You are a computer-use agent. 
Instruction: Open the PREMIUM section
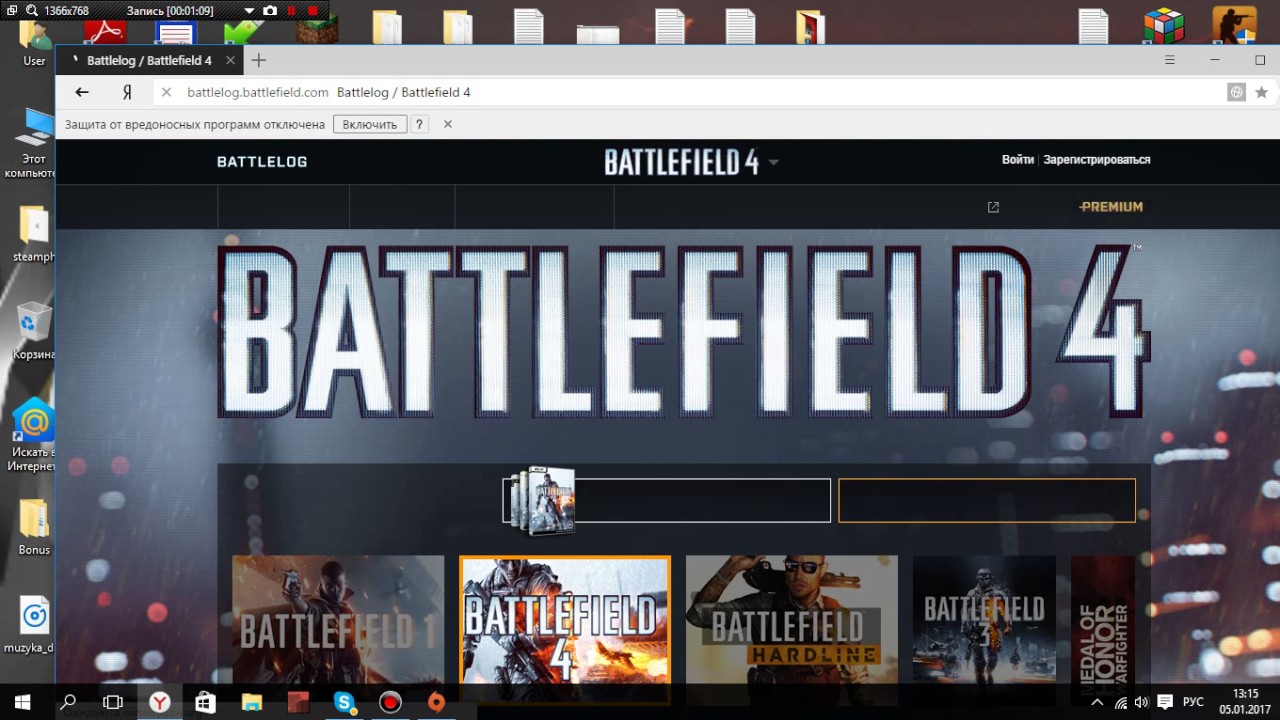[x=1111, y=207]
